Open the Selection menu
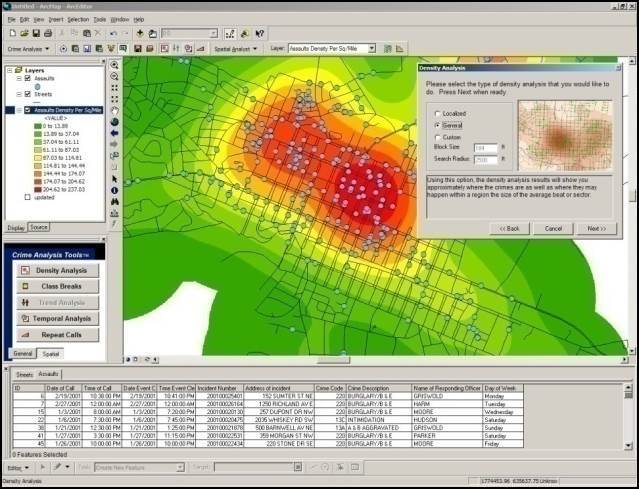Viewport: 639px width, 489px height. tap(78, 20)
